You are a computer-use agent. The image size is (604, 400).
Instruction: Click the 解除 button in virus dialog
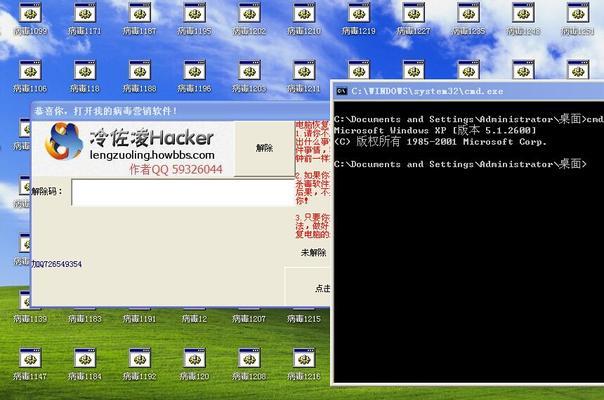pyautogui.click(x=264, y=148)
